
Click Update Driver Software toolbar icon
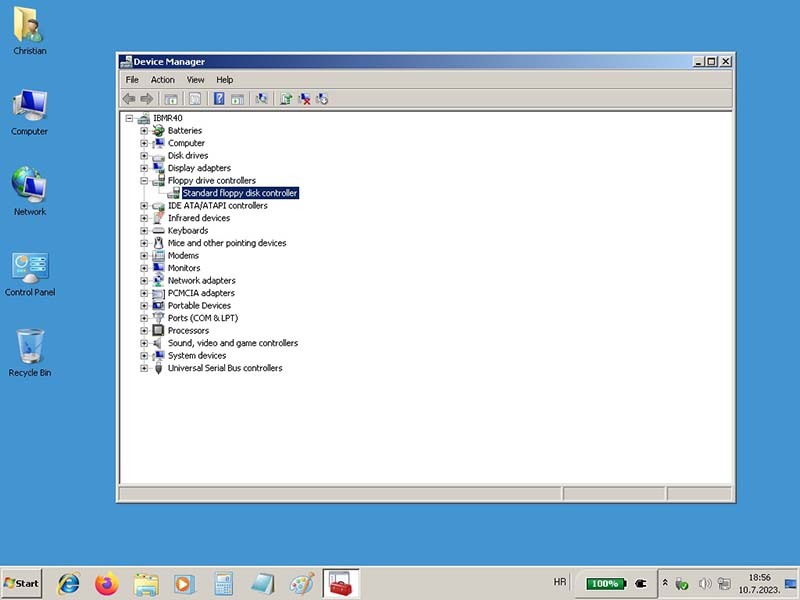coord(286,99)
